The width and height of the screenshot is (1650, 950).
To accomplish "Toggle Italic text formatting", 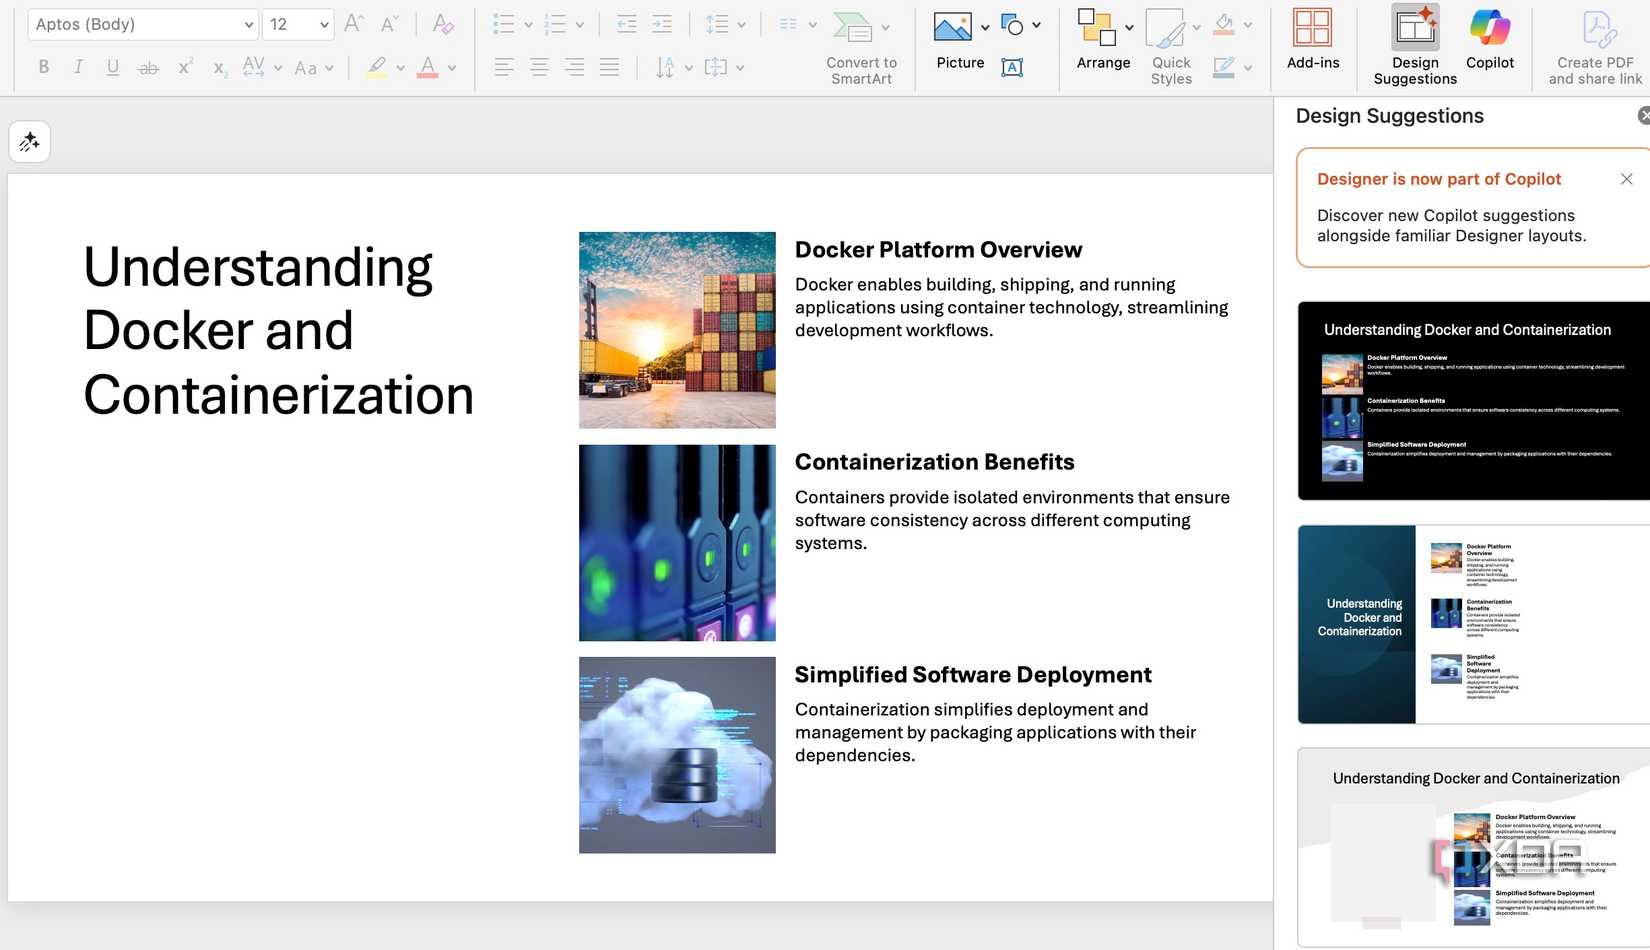I will (x=78, y=67).
